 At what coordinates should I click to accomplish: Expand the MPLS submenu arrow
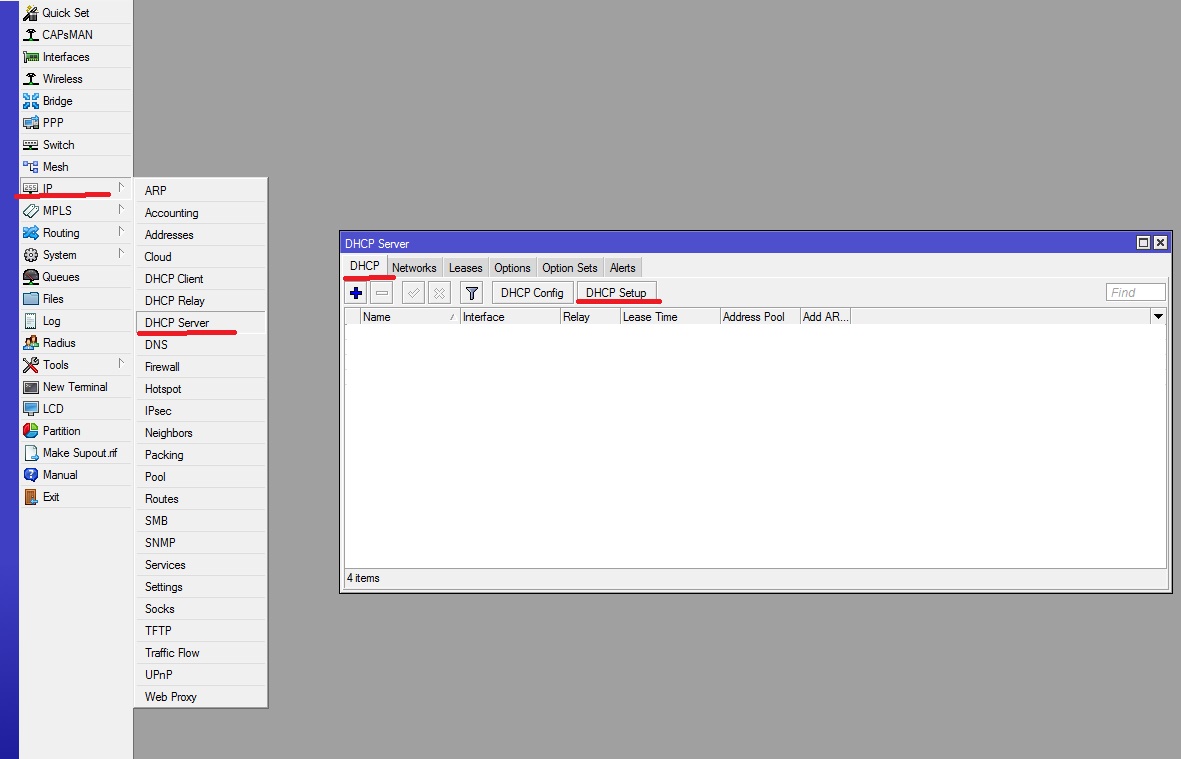pos(121,209)
